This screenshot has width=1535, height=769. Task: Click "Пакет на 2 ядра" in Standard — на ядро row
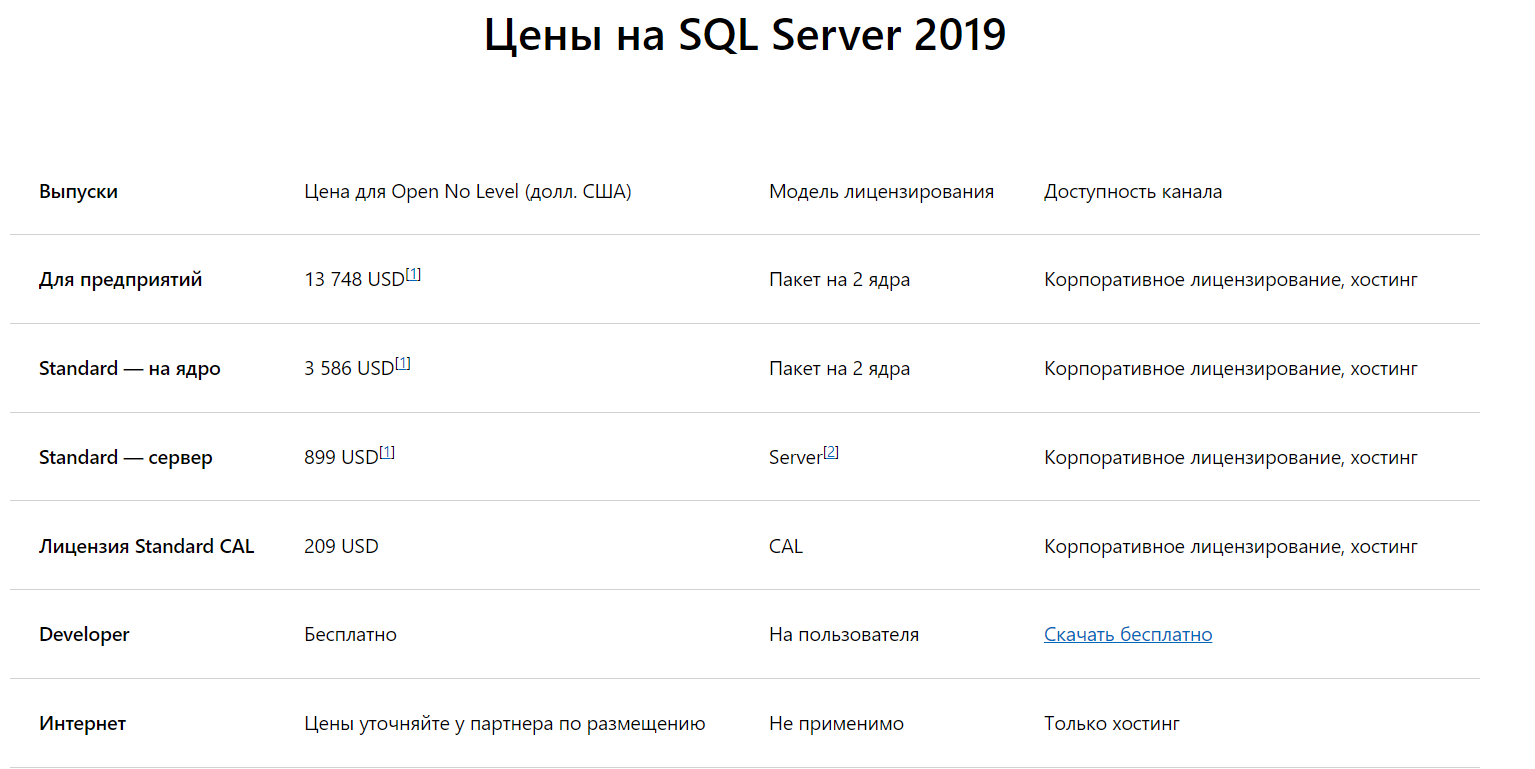point(839,369)
